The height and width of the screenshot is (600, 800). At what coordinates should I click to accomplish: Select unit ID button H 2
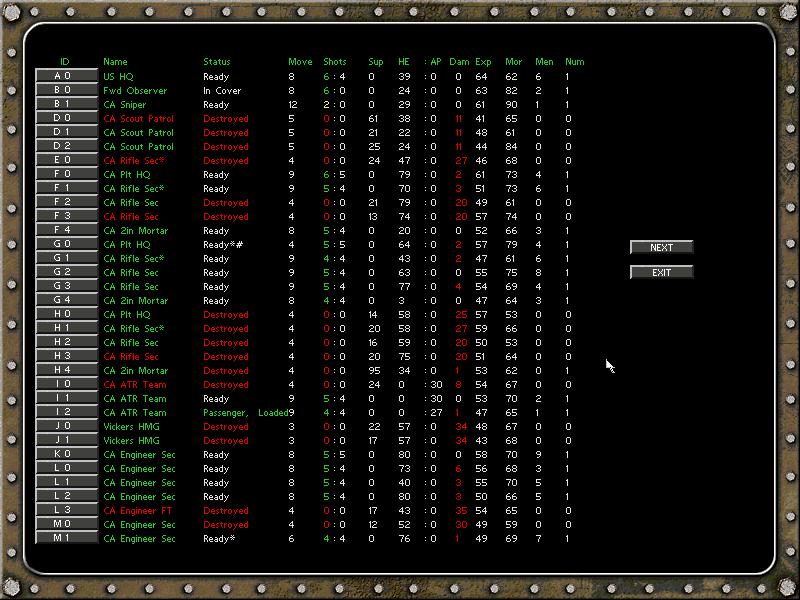(66, 343)
